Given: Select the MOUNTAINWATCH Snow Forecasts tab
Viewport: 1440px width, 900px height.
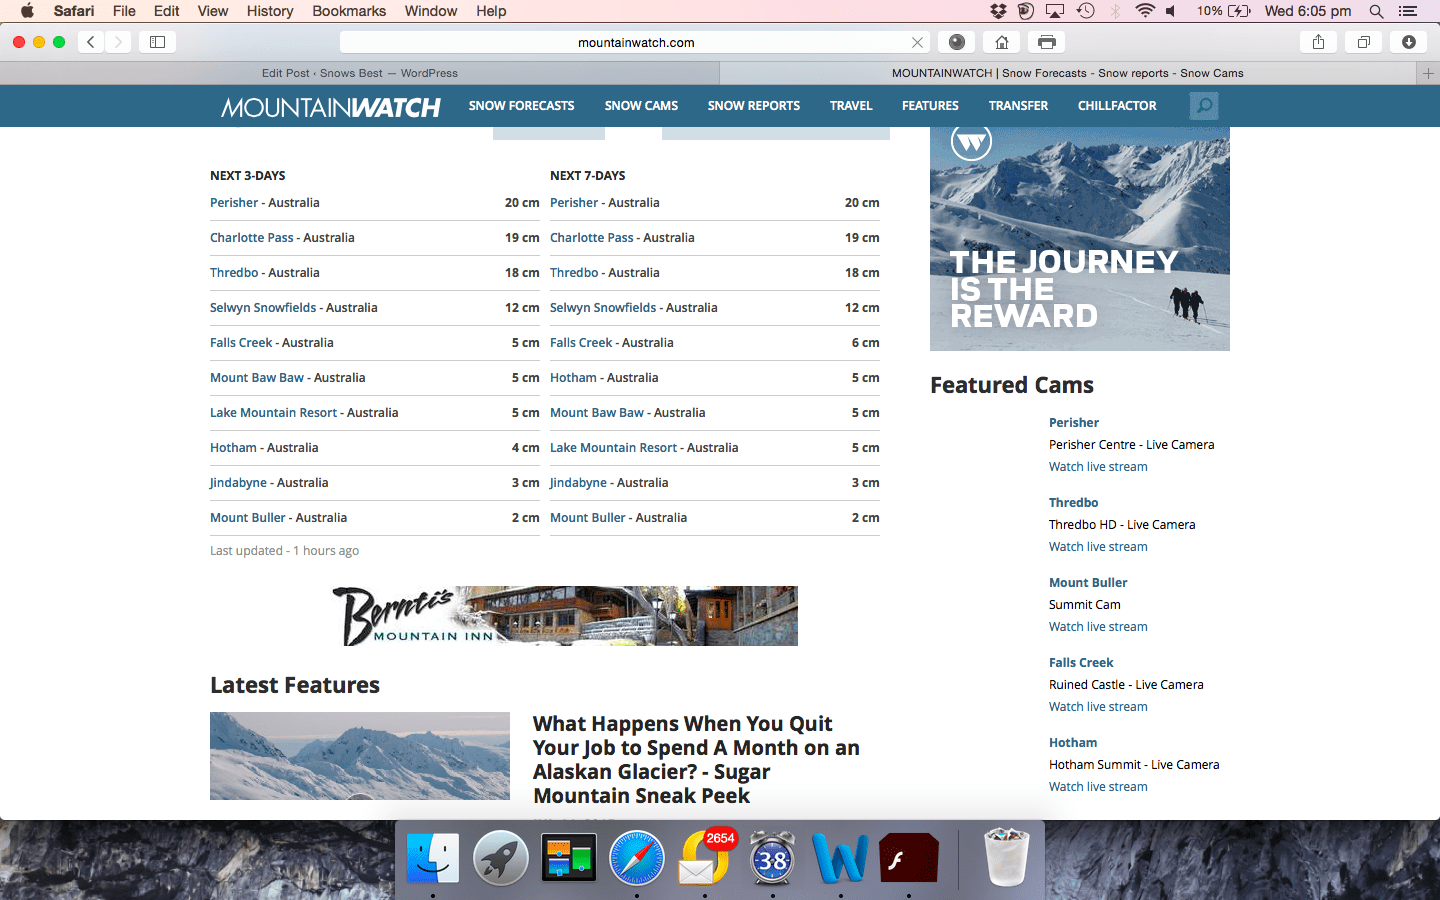Looking at the screenshot, I should point(1068,73).
